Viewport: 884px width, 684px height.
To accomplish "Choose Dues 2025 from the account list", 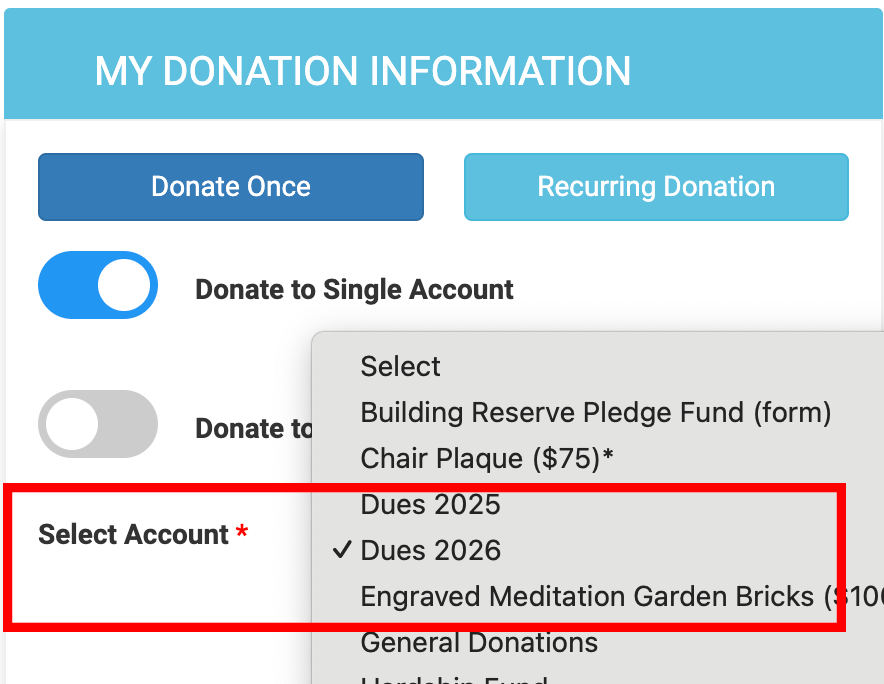I will (x=430, y=504).
